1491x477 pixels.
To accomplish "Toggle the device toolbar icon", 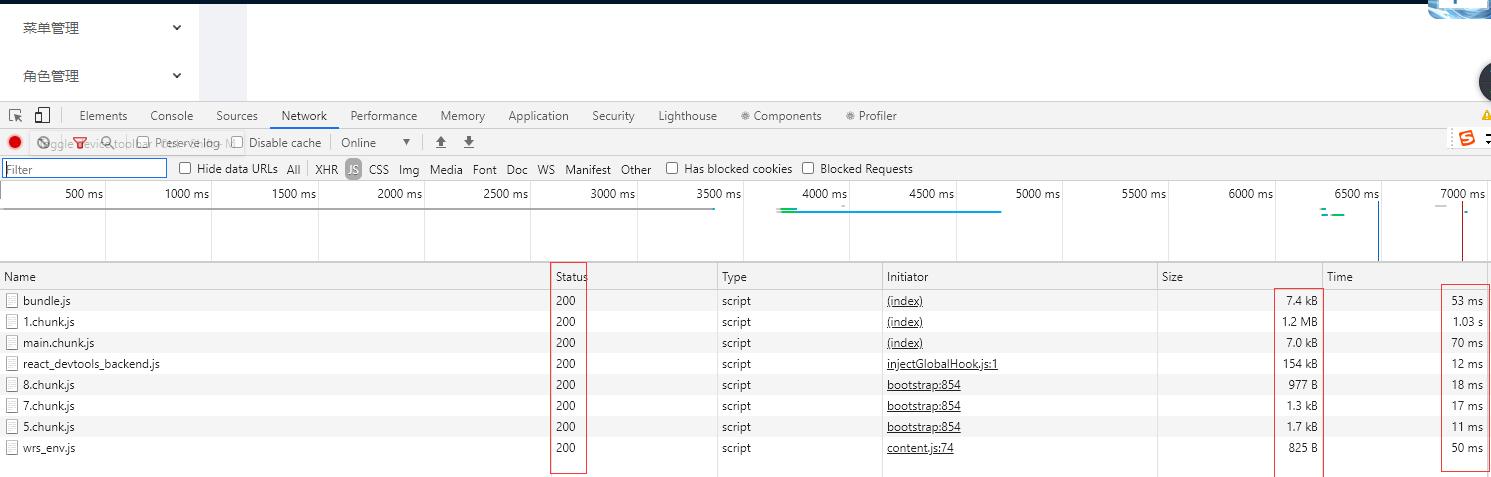I will 42,116.
